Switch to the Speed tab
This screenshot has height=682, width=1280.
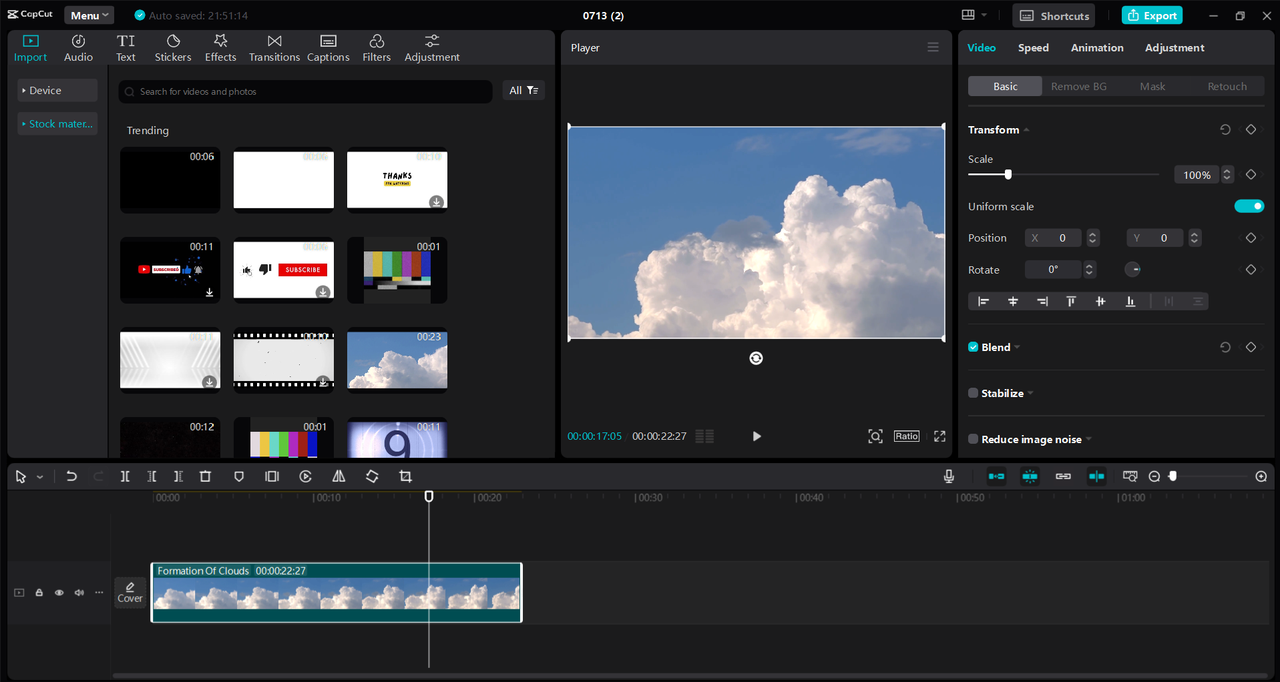[x=1033, y=48]
